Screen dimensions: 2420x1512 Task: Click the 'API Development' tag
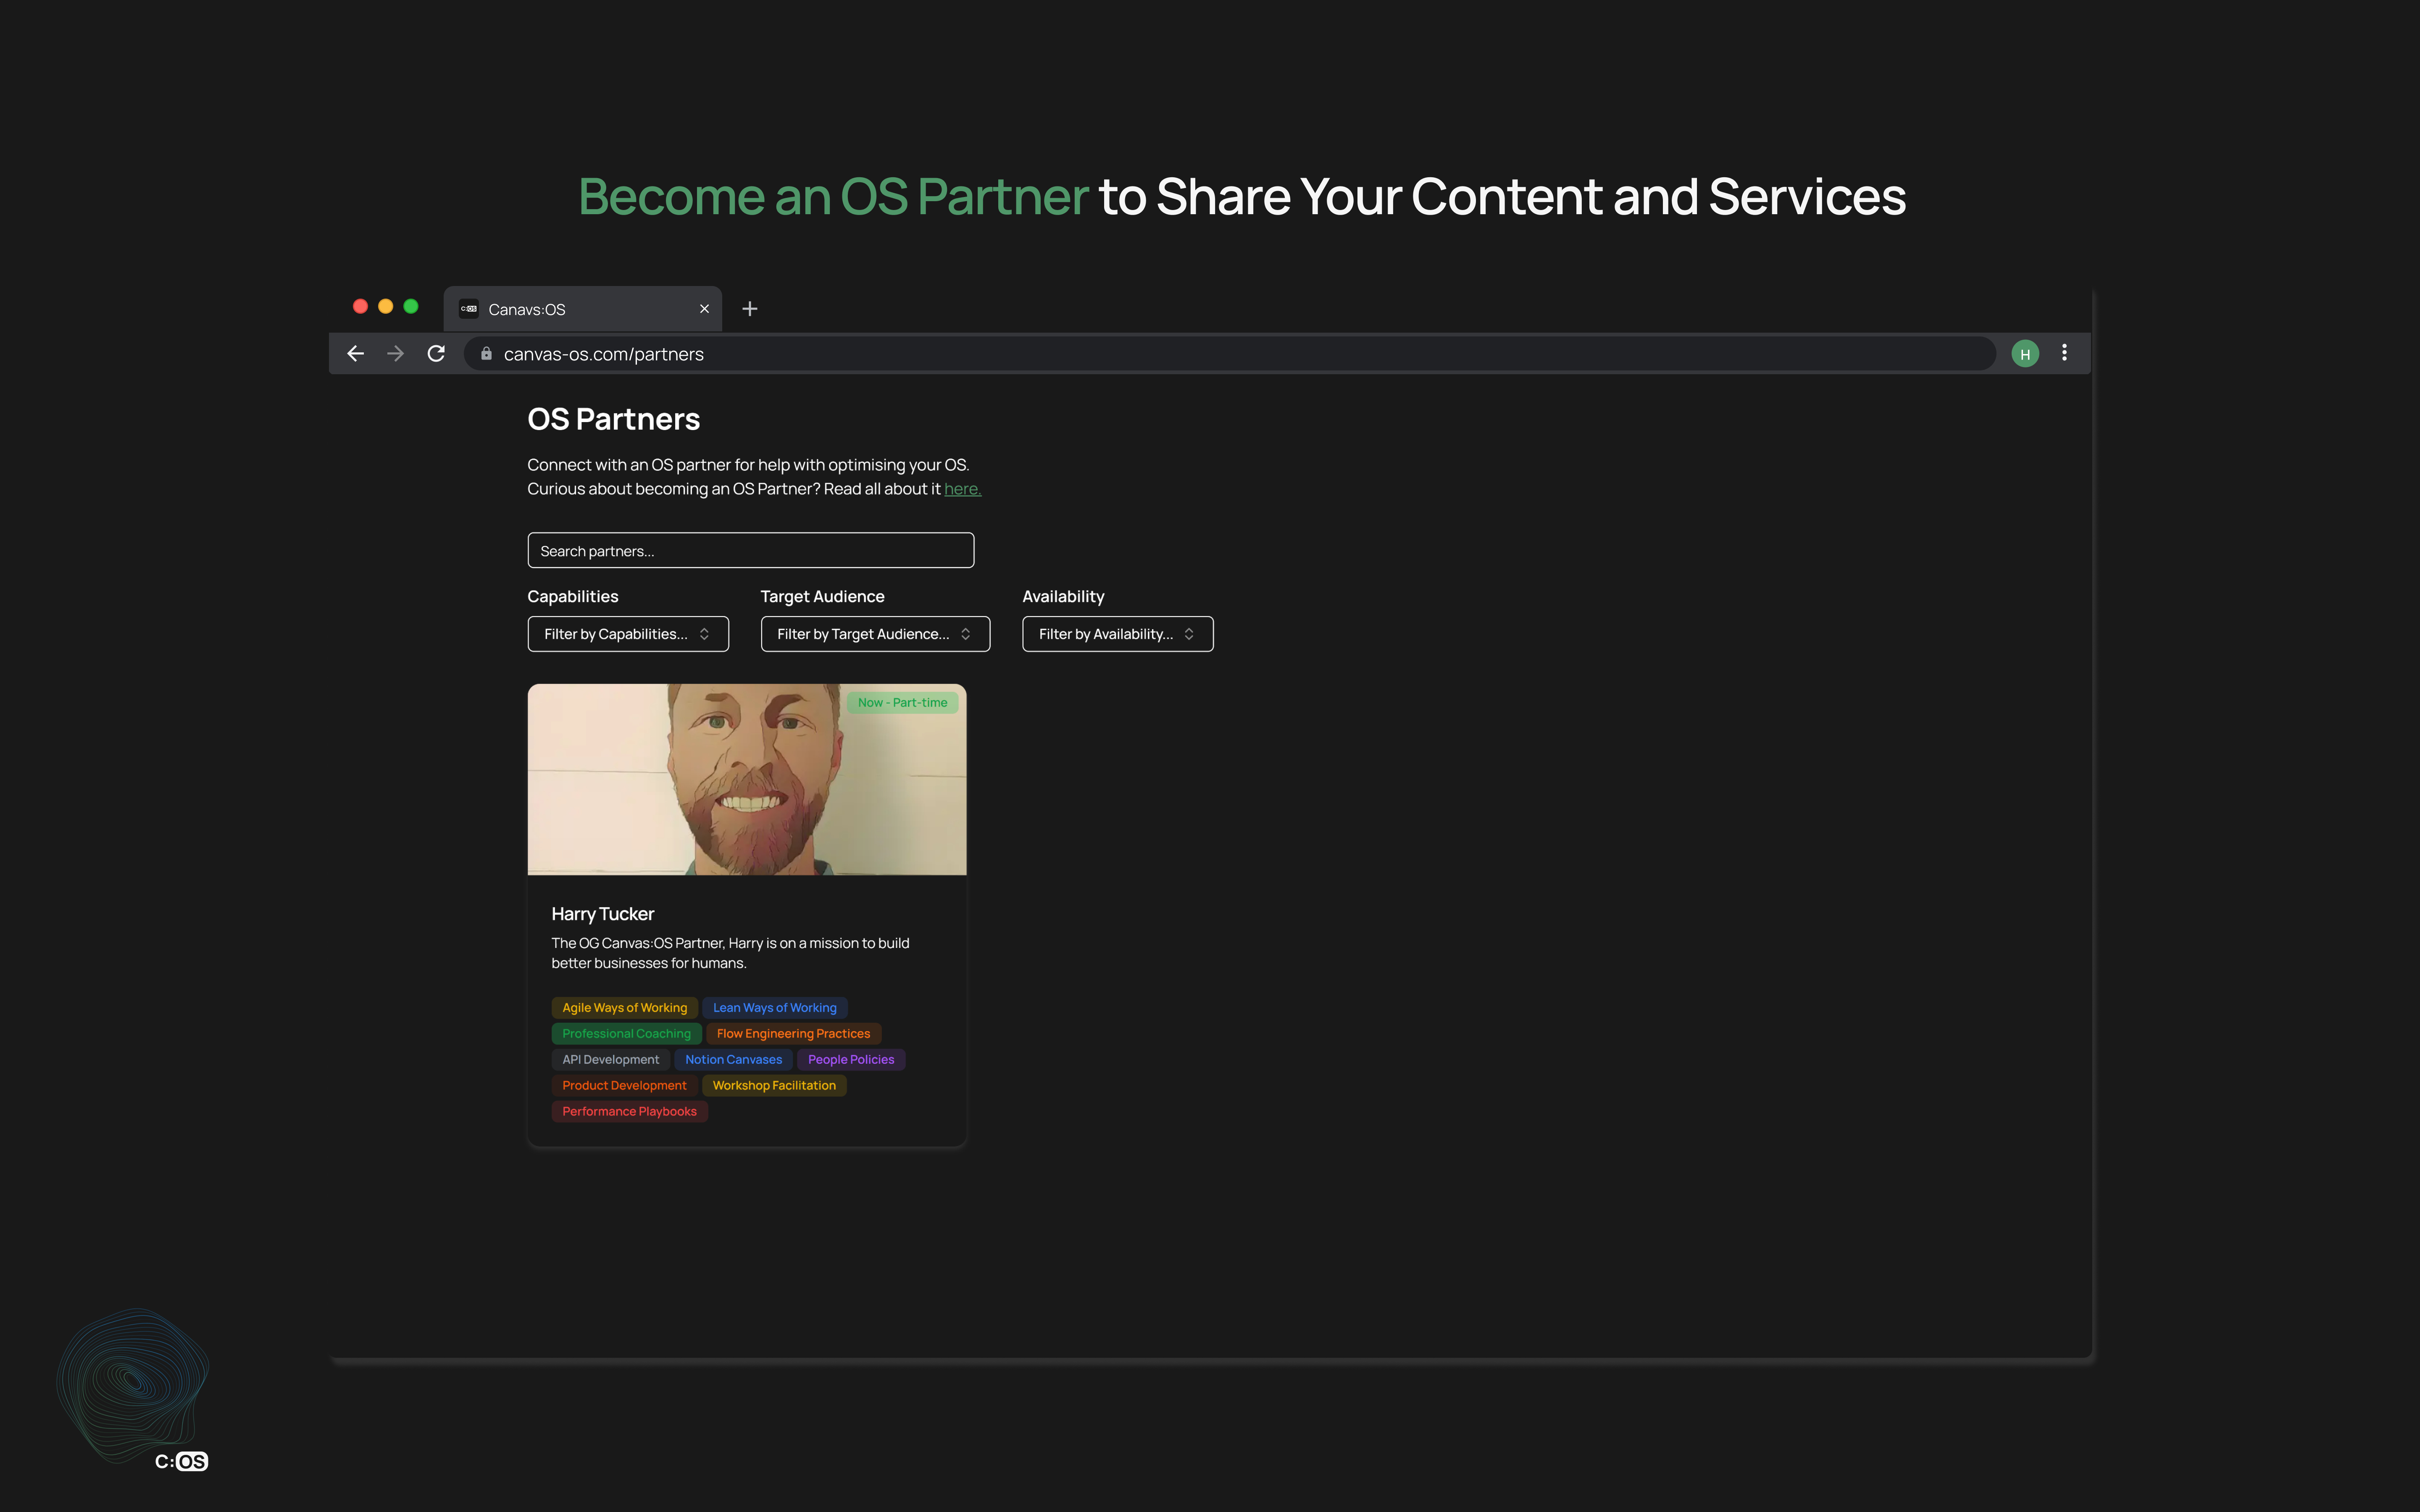coord(610,1060)
